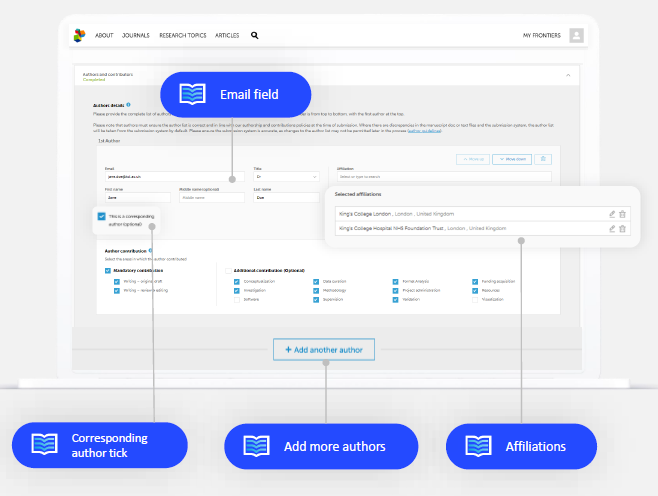Screen dimensions: 658x496
Task: Collapse the Authors and contributors section
Action: coord(567,75)
